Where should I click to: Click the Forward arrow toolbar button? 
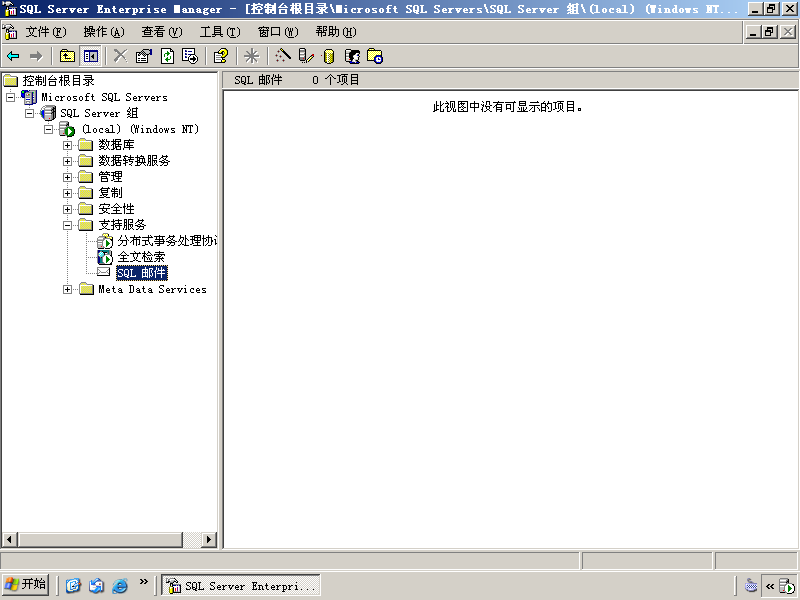(36, 56)
